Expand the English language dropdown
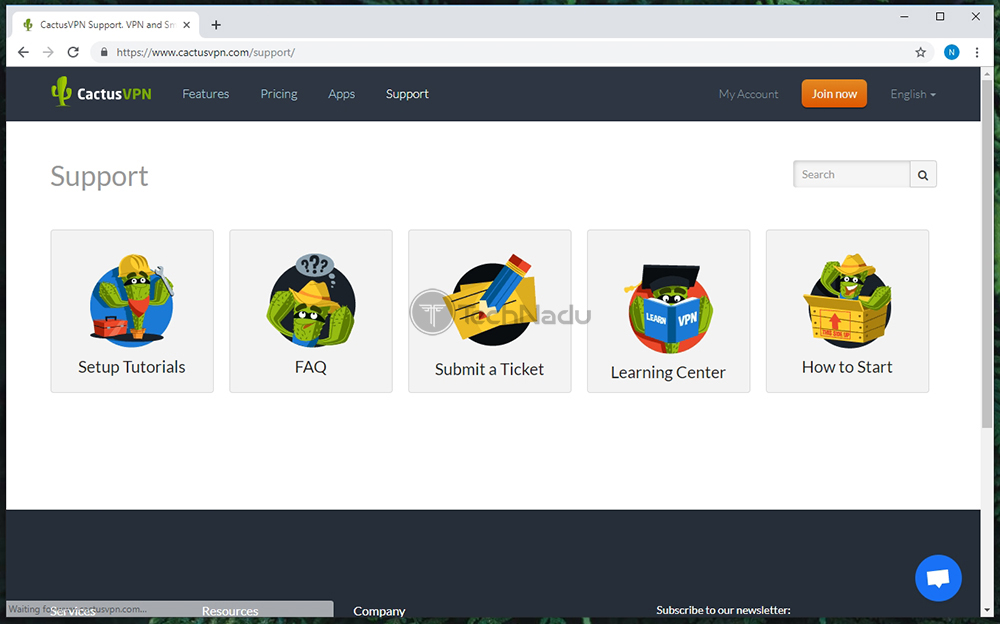Viewport: 1000px width, 624px height. point(913,94)
